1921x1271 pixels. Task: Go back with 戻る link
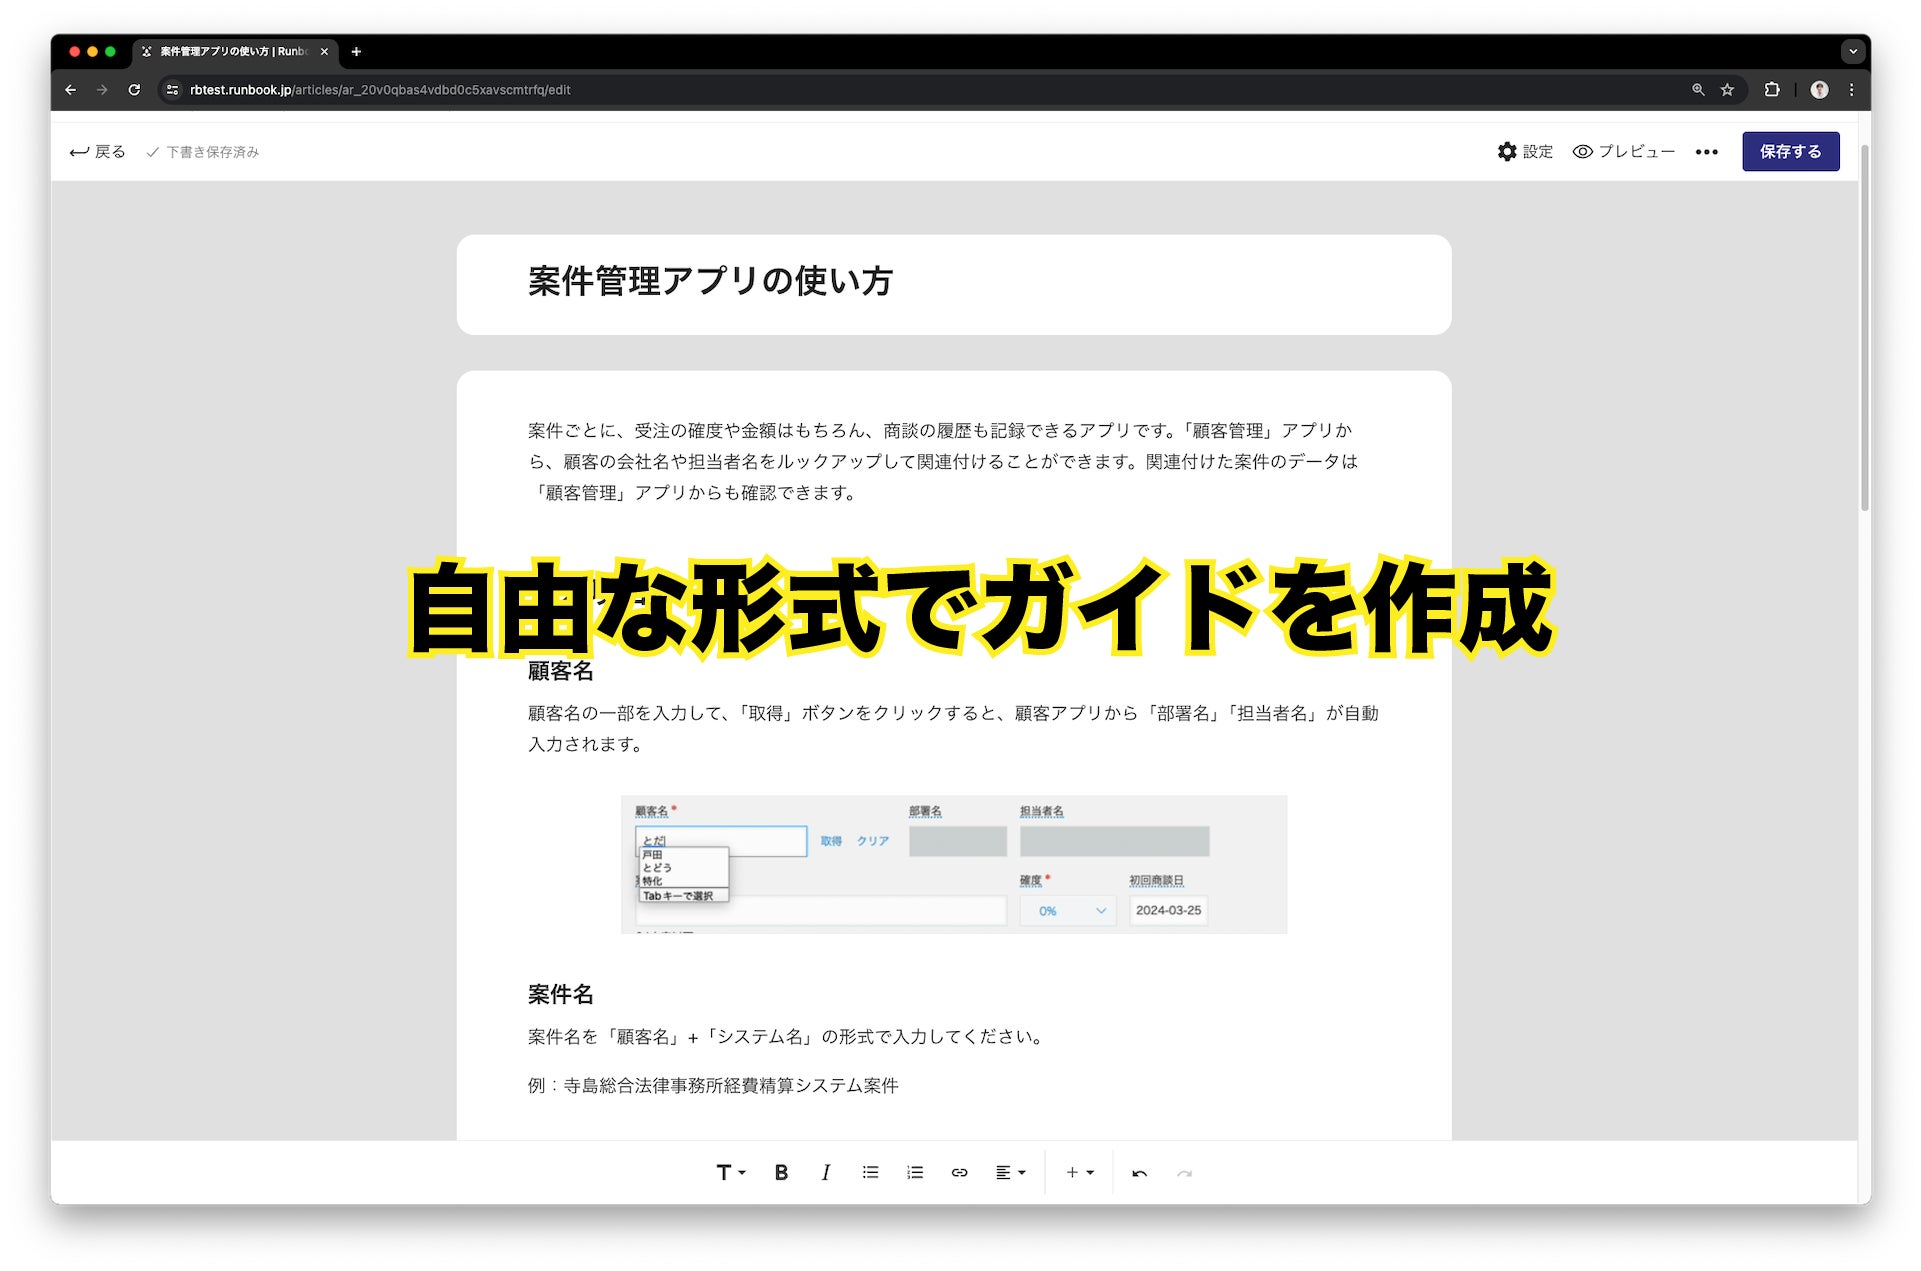pyautogui.click(x=97, y=151)
